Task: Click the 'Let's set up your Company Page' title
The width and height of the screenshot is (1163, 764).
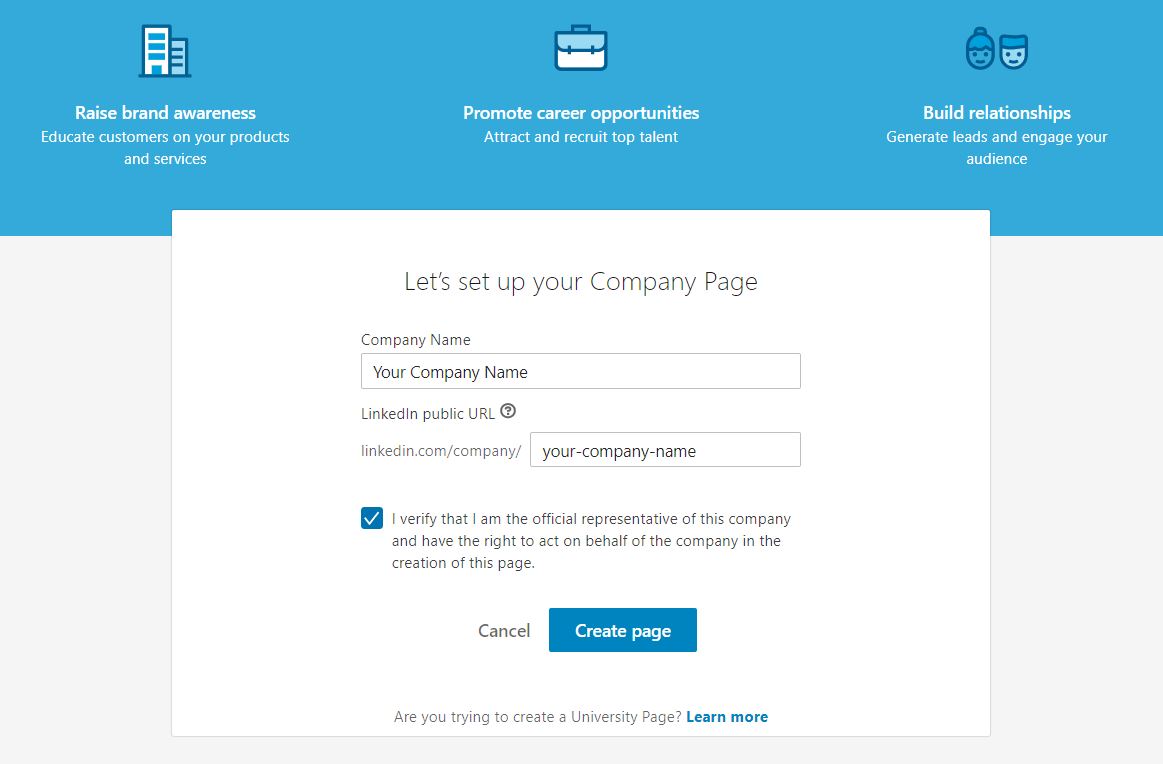Action: point(581,282)
